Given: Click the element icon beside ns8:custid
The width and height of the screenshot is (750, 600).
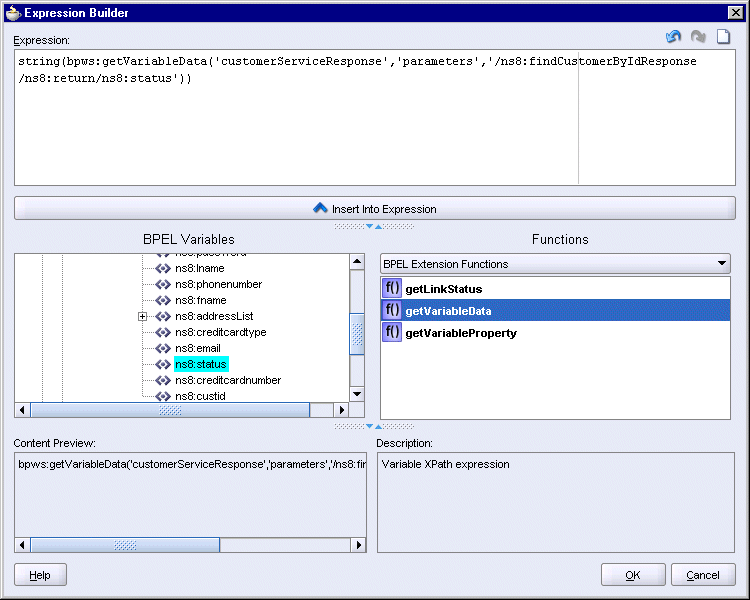Looking at the screenshot, I should [x=163, y=396].
